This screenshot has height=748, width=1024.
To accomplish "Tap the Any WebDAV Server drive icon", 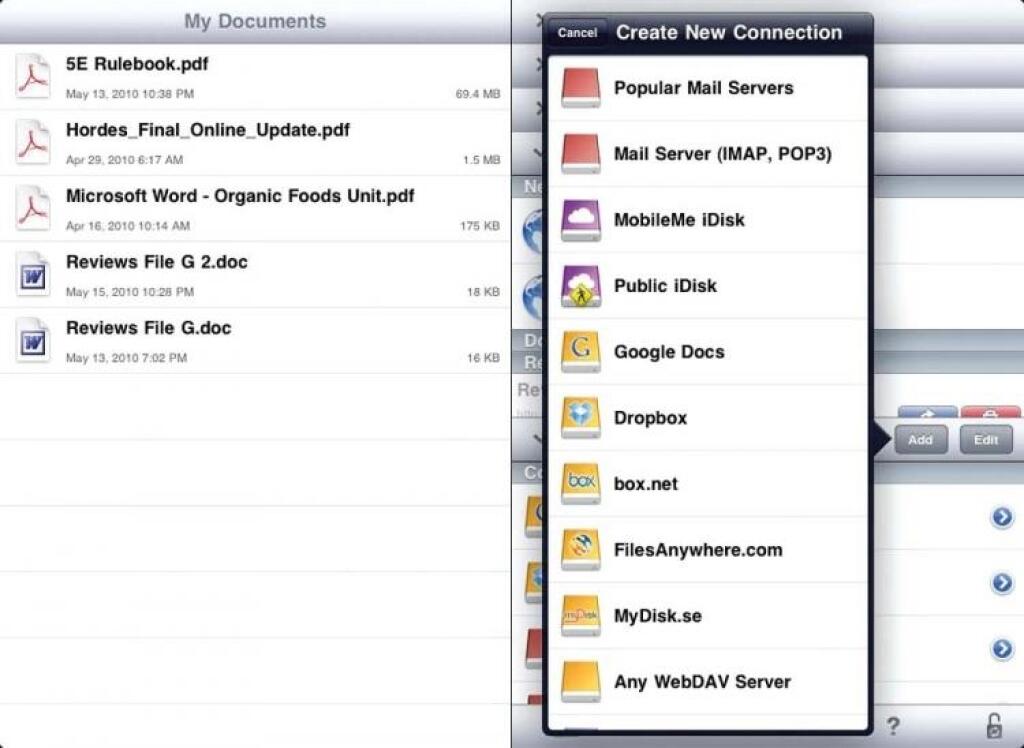I will coord(581,682).
